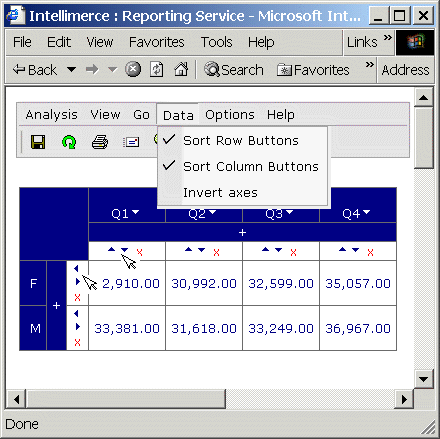Remove Q1 sort with red x
440x439 pixels.
(140, 252)
